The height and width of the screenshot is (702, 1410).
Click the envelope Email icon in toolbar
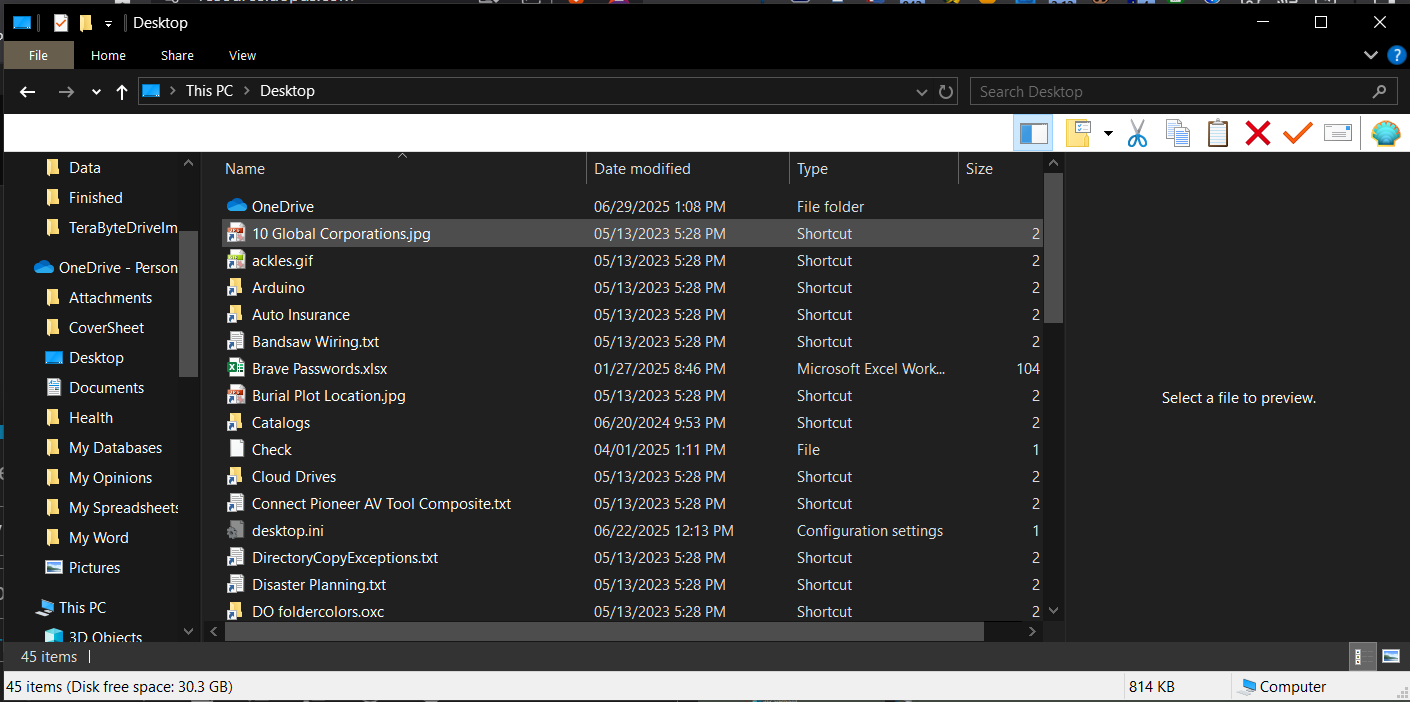click(1337, 133)
